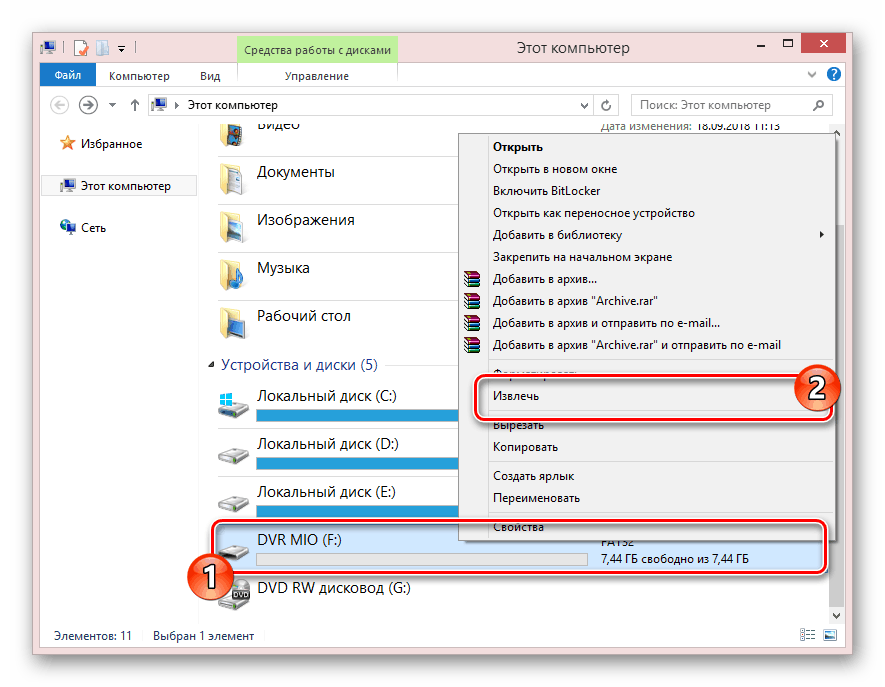Collapse the Devices and drives group

pos(211,366)
